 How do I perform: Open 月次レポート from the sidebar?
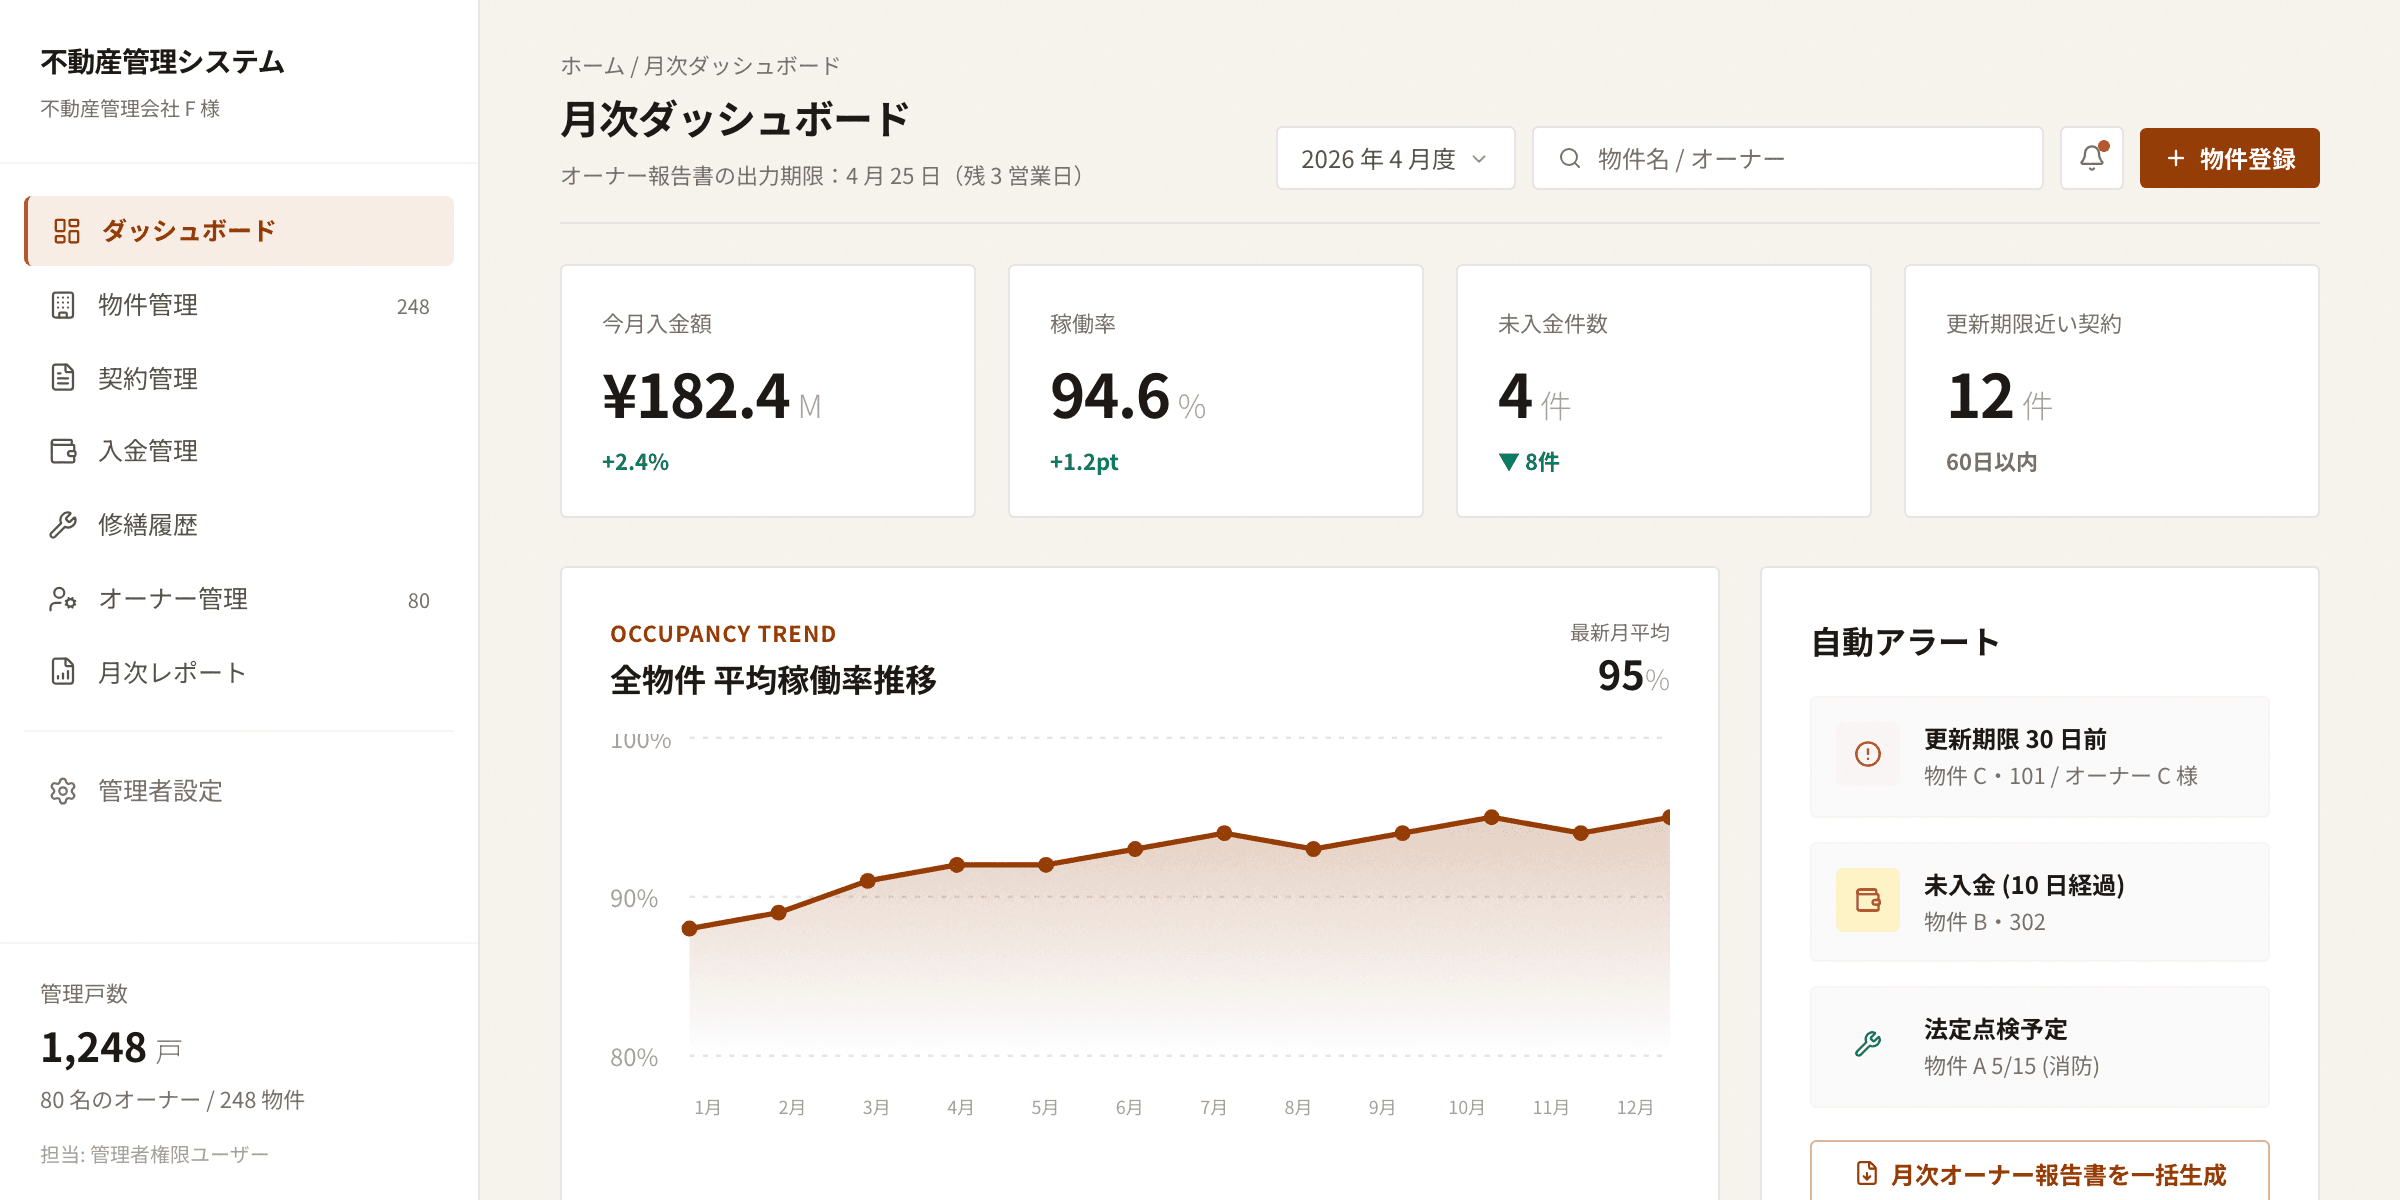(x=172, y=673)
